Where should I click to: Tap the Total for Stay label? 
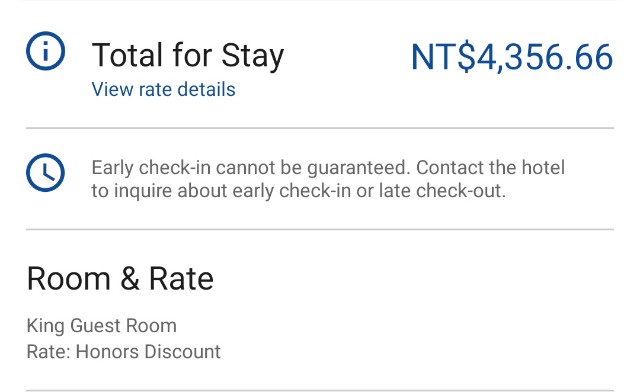[x=188, y=56]
